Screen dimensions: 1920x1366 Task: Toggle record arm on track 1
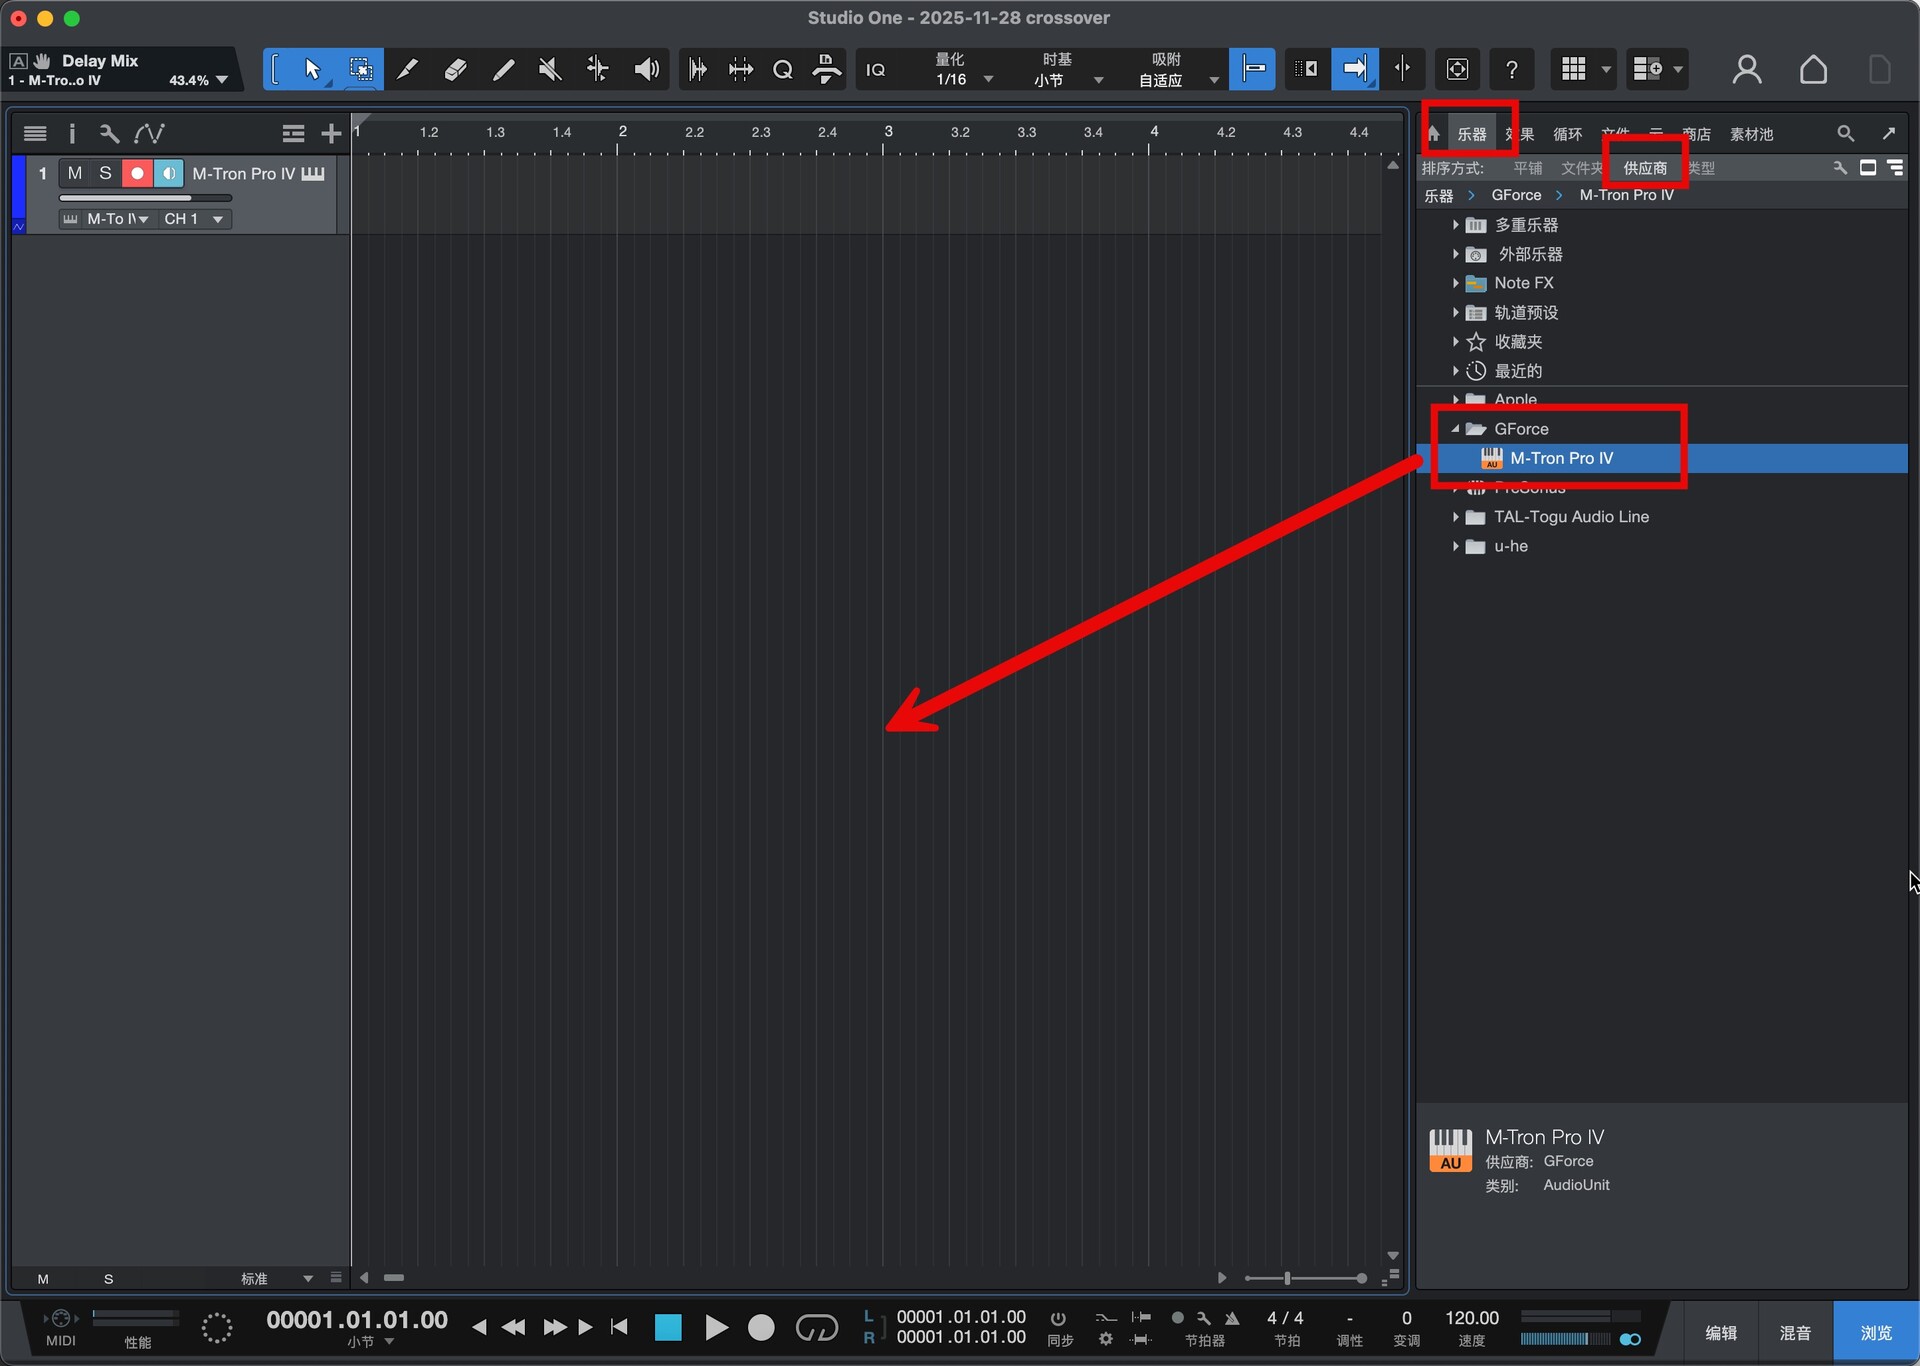point(137,173)
